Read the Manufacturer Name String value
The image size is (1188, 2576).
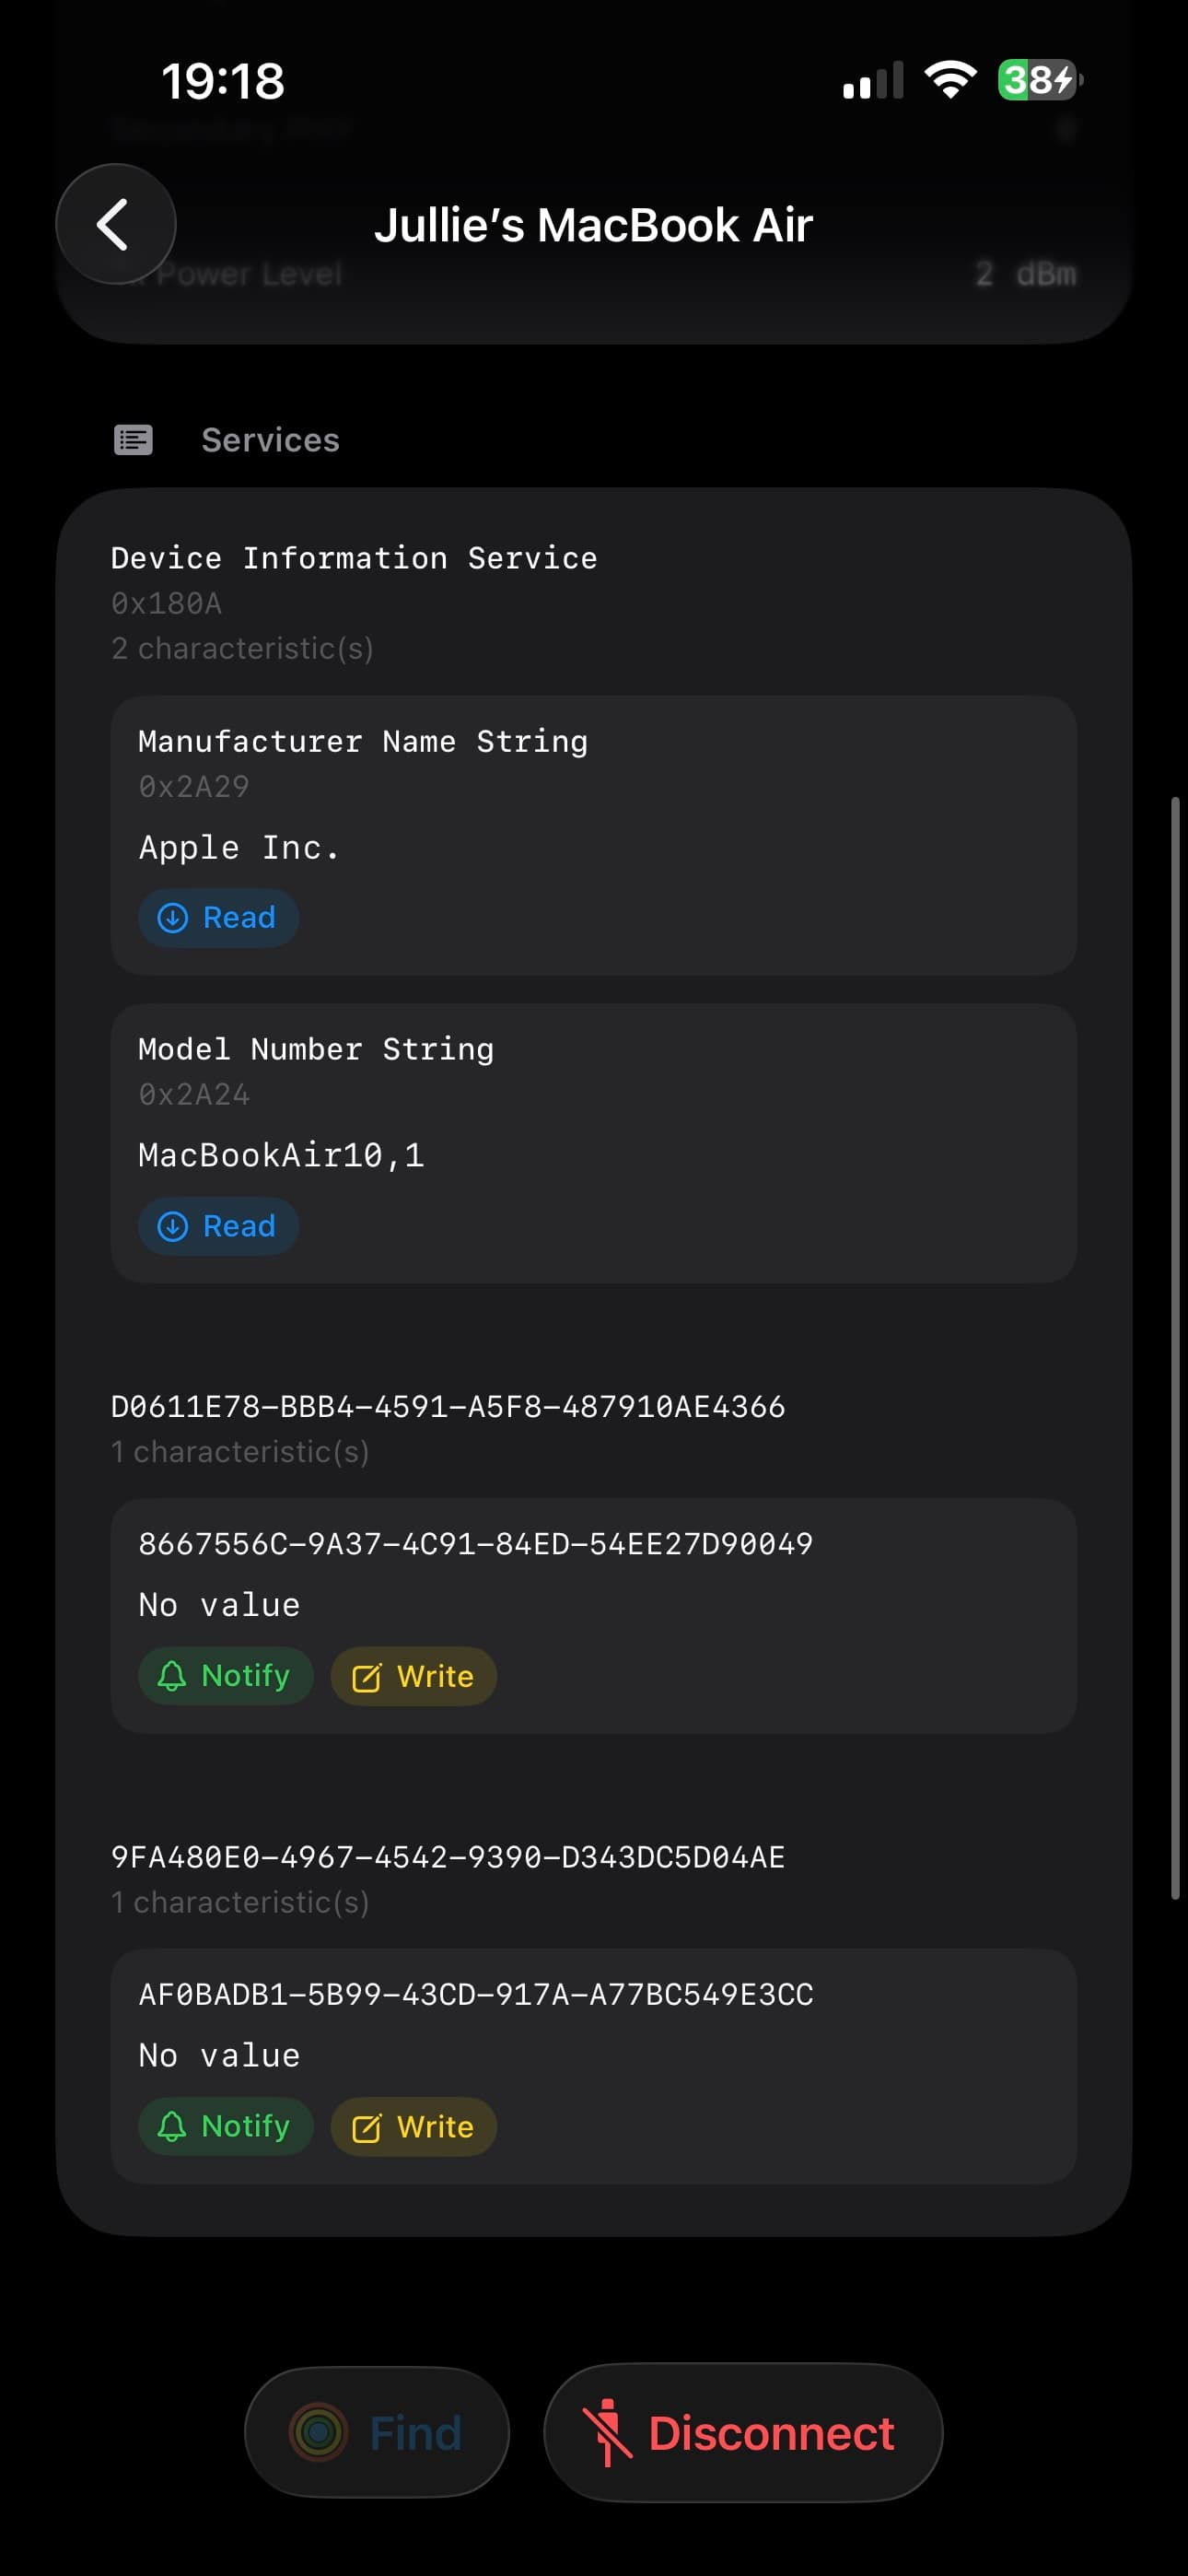point(218,918)
